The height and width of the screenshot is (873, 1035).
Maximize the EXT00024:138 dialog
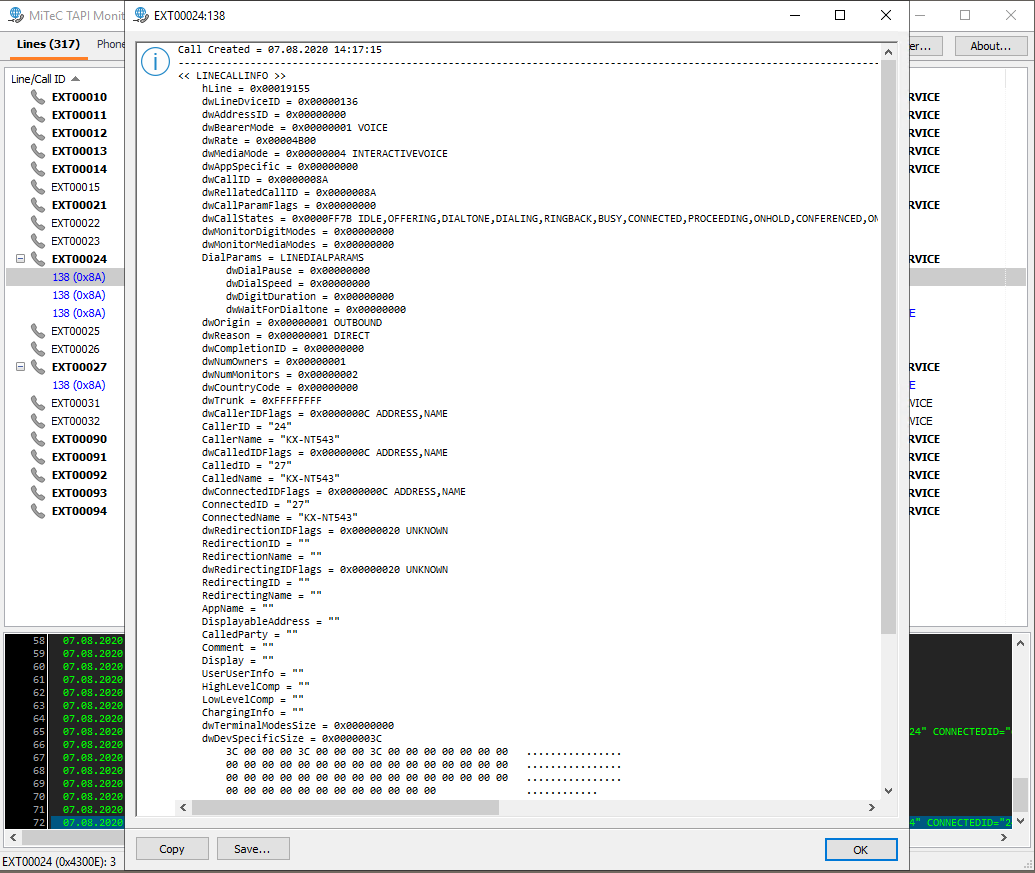tap(840, 15)
